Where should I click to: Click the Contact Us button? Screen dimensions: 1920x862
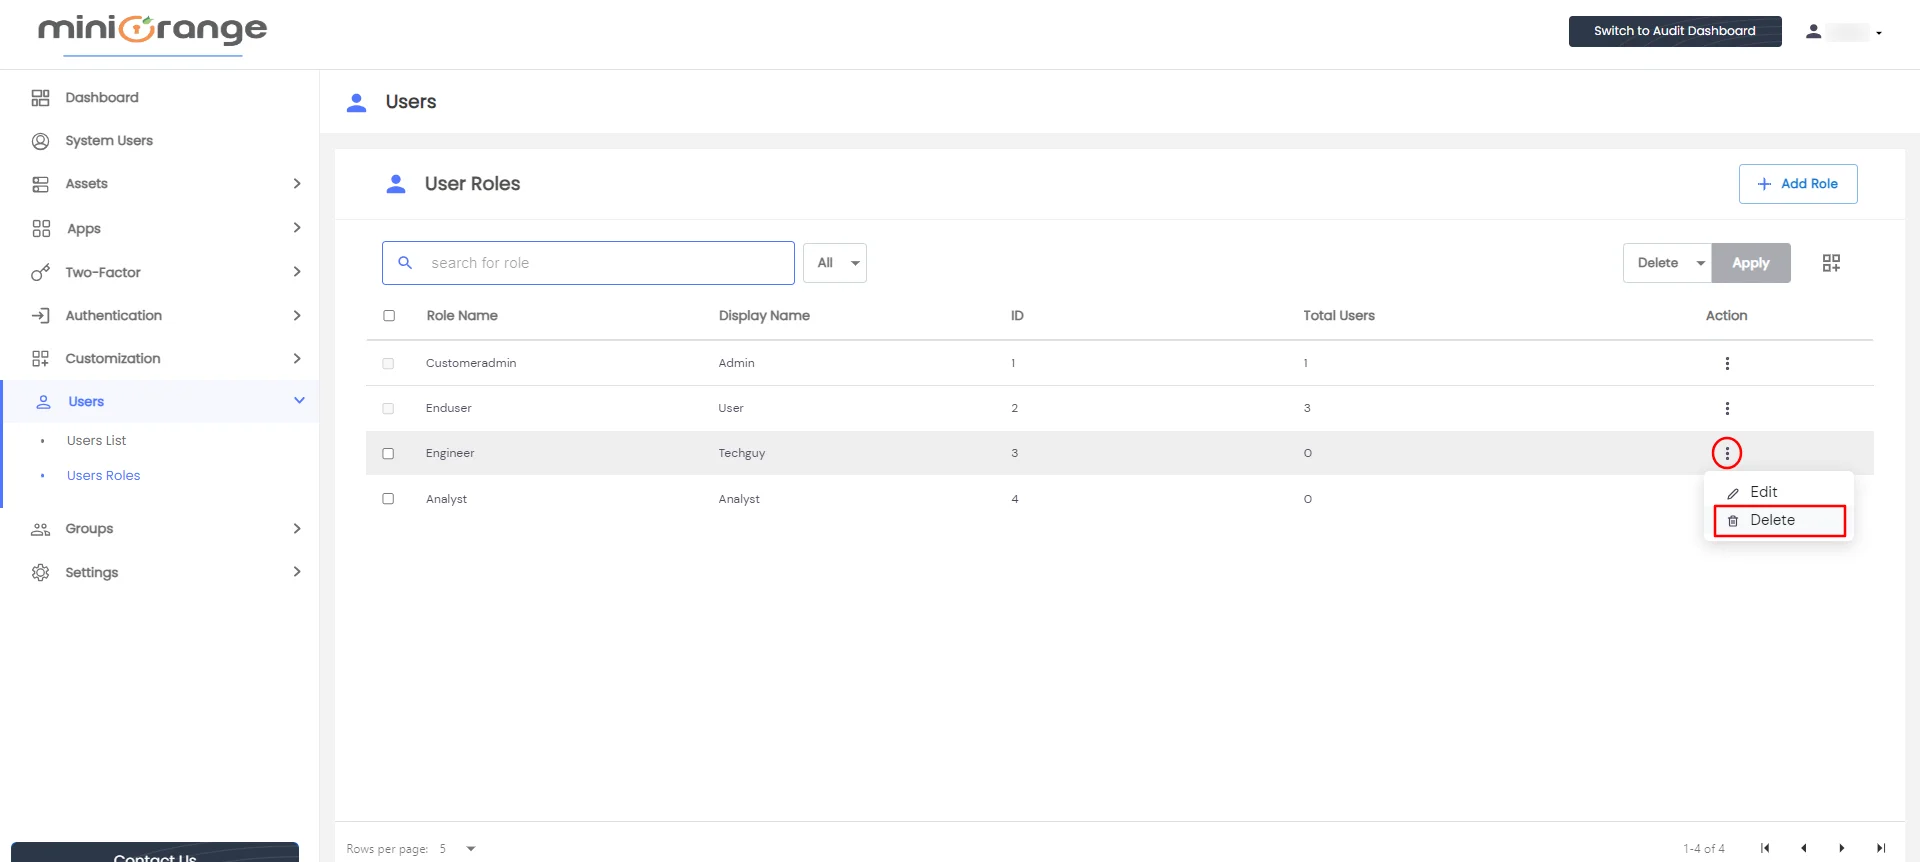pos(155,852)
